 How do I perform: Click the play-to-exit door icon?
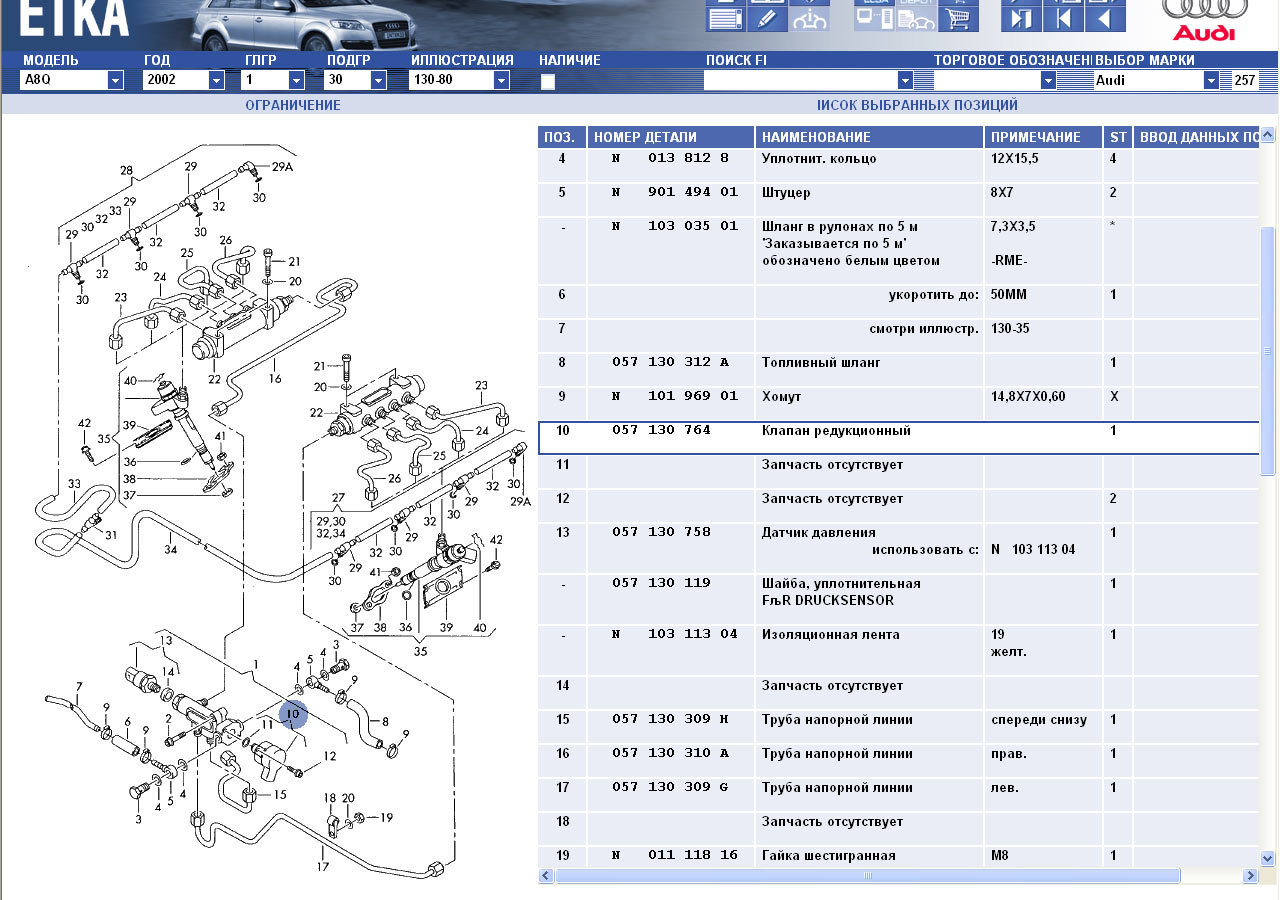click(x=1021, y=18)
